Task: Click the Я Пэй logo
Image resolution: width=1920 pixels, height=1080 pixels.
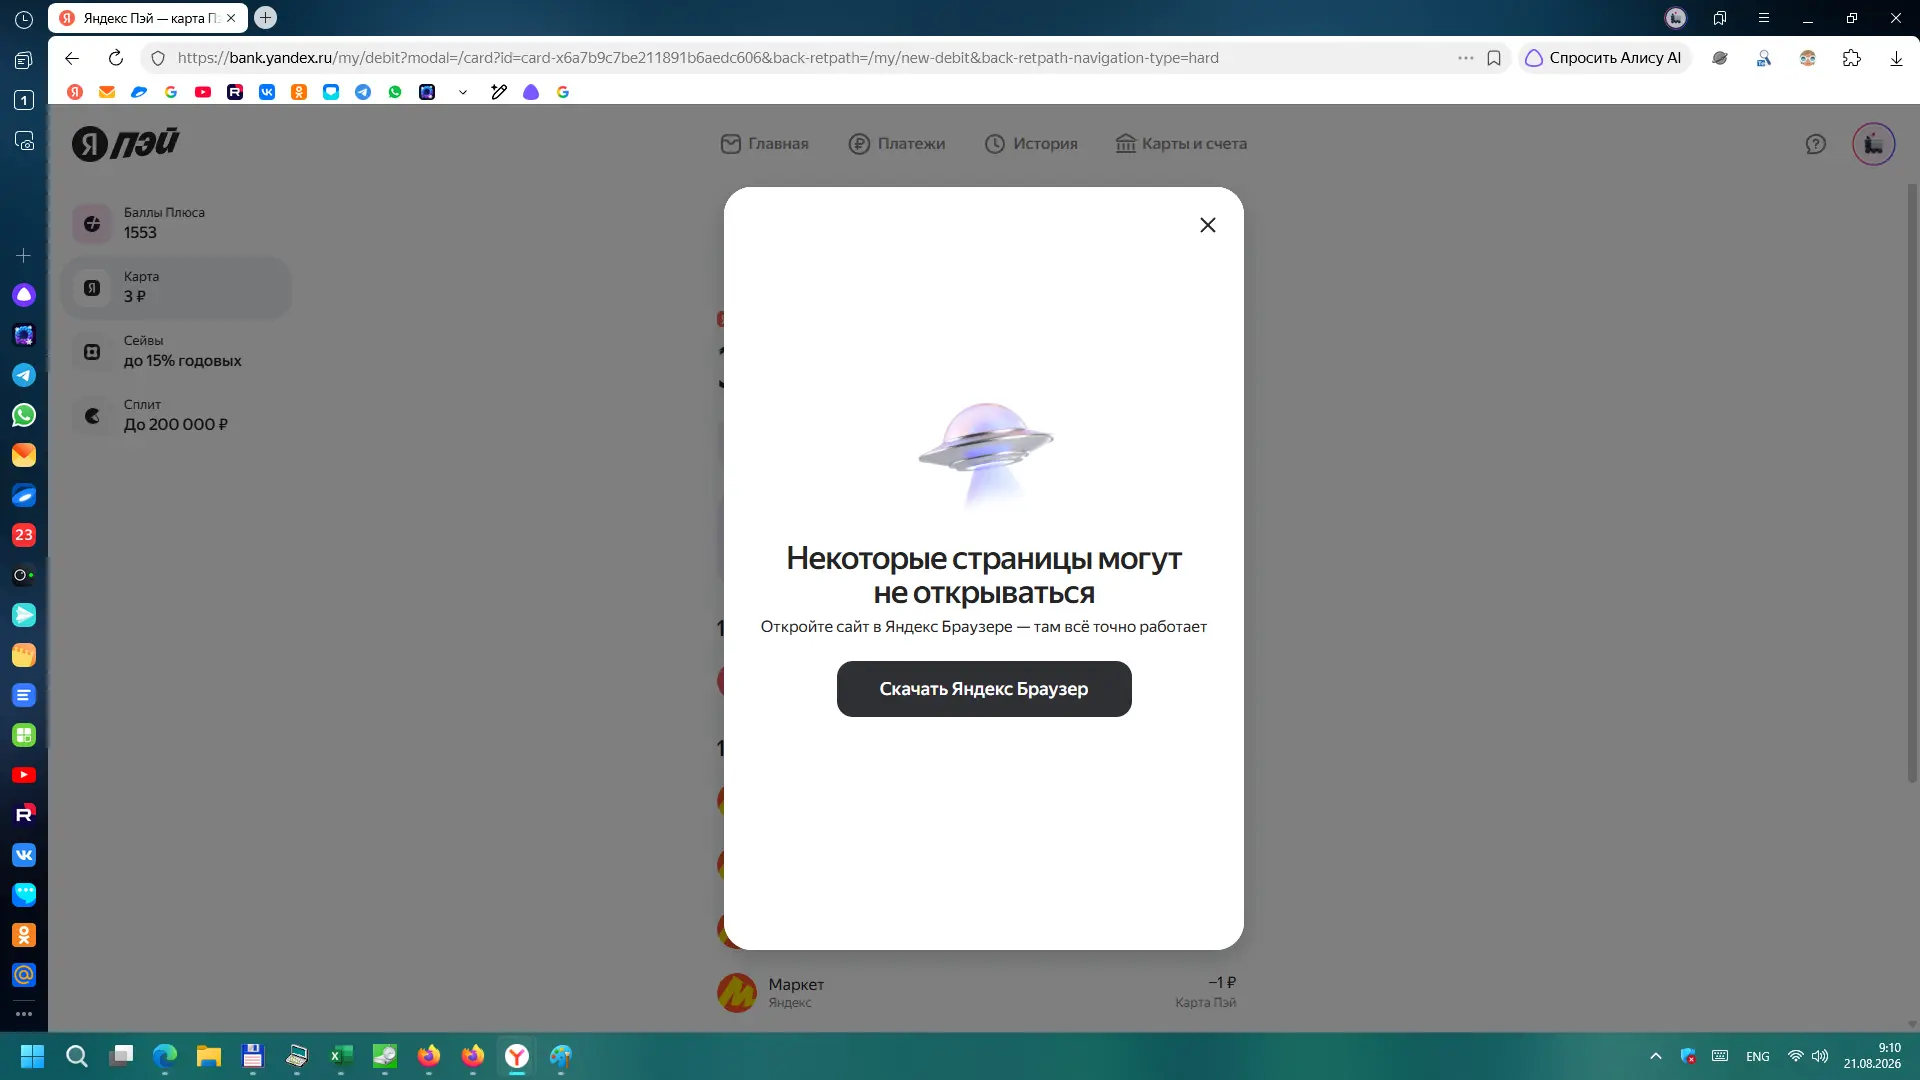Action: 126,143
